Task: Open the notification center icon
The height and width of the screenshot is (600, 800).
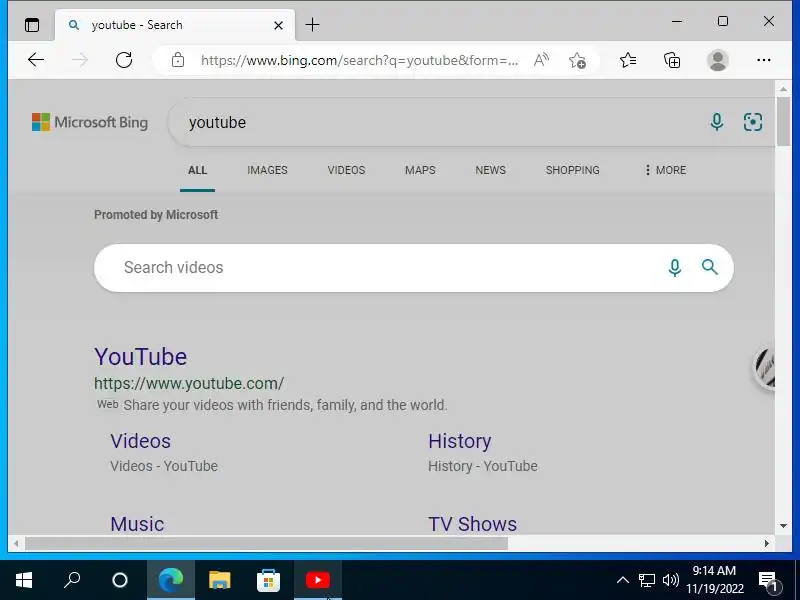Action: tap(770, 581)
